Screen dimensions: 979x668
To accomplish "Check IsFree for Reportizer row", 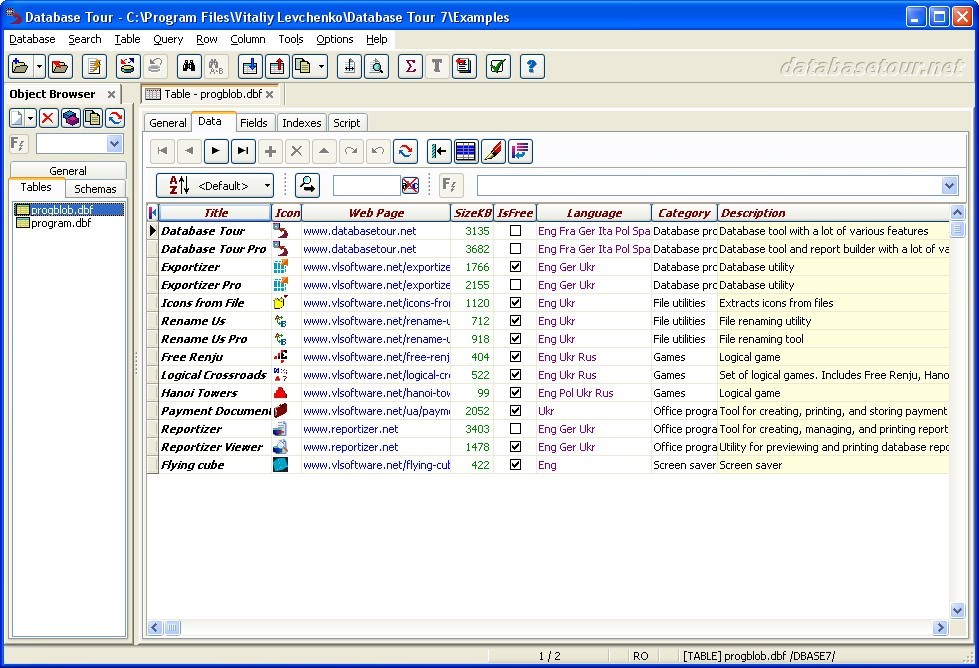I will (515, 429).
